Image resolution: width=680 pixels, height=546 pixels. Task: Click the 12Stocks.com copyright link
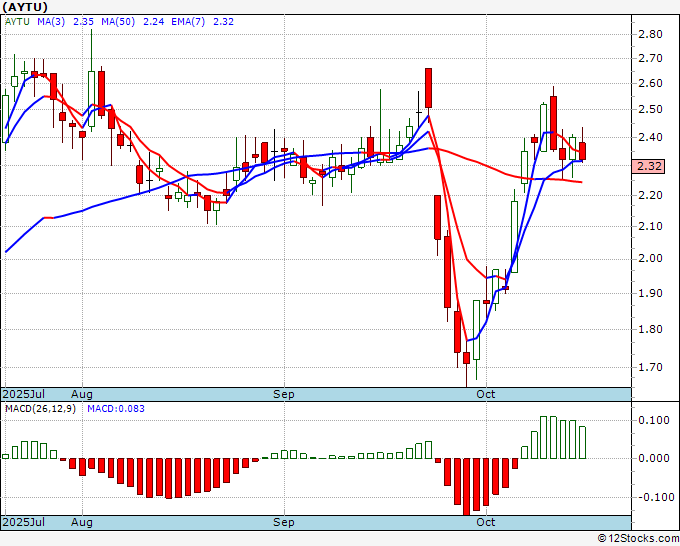tap(638, 539)
